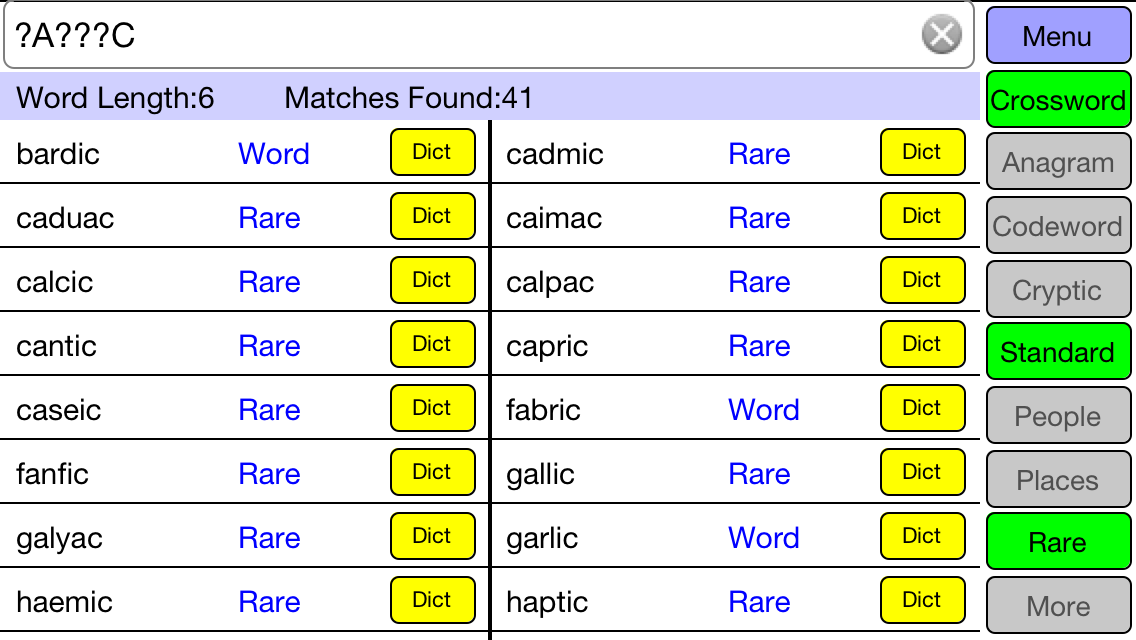Clear the search field with the X icon

940,36
